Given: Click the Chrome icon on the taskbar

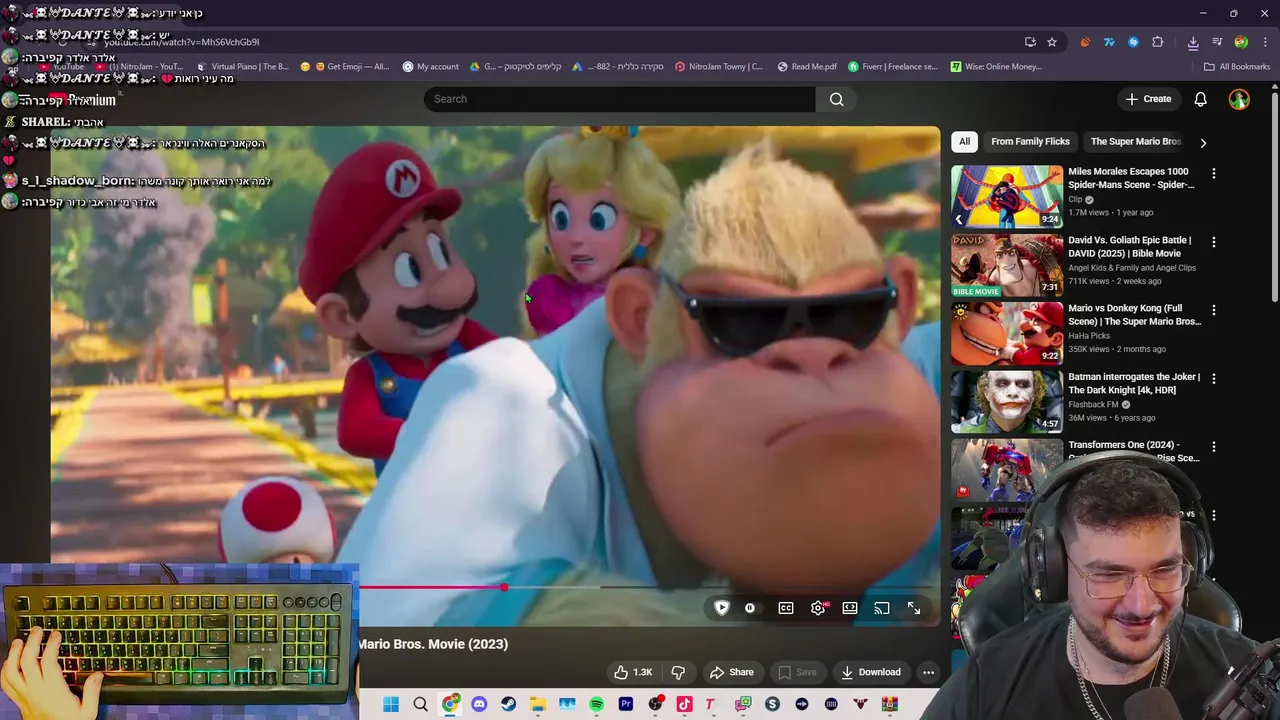Looking at the screenshot, I should [450, 704].
